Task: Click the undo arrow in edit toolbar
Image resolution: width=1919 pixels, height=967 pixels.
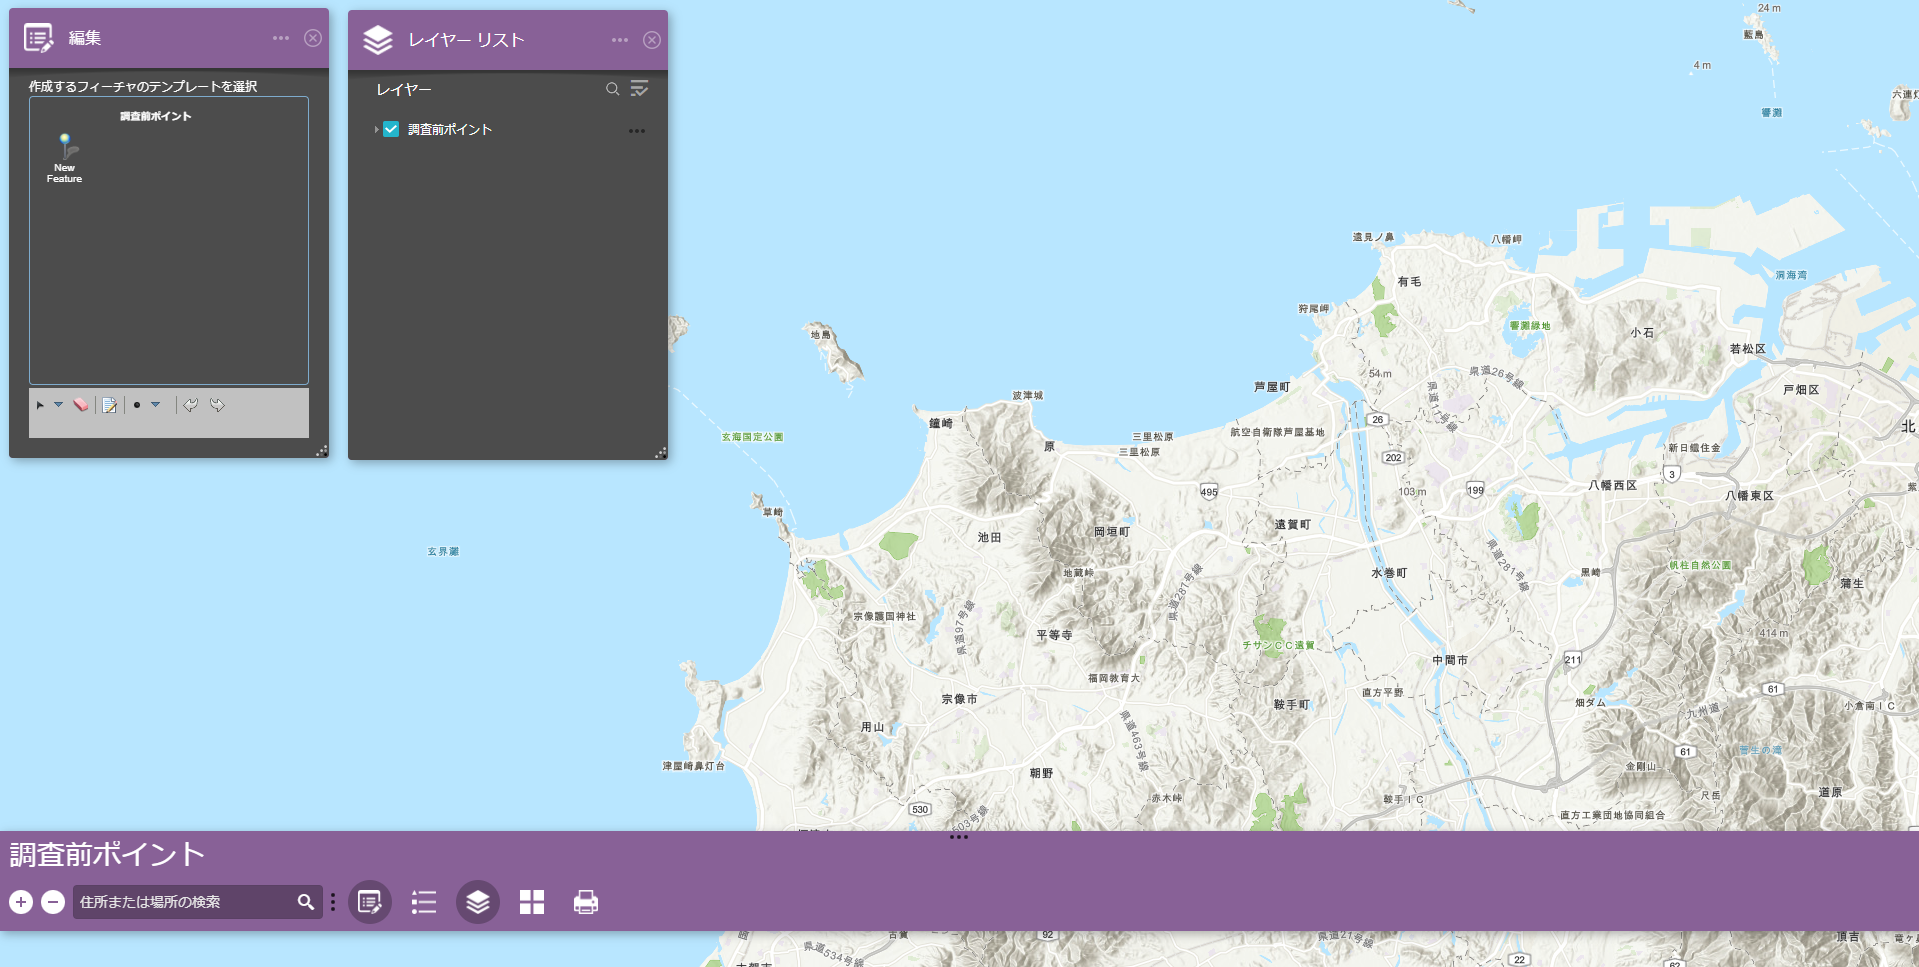Action: coord(190,405)
